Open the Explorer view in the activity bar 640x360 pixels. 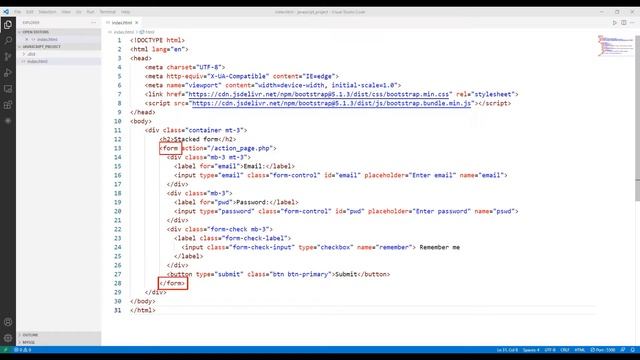(x=8, y=25)
